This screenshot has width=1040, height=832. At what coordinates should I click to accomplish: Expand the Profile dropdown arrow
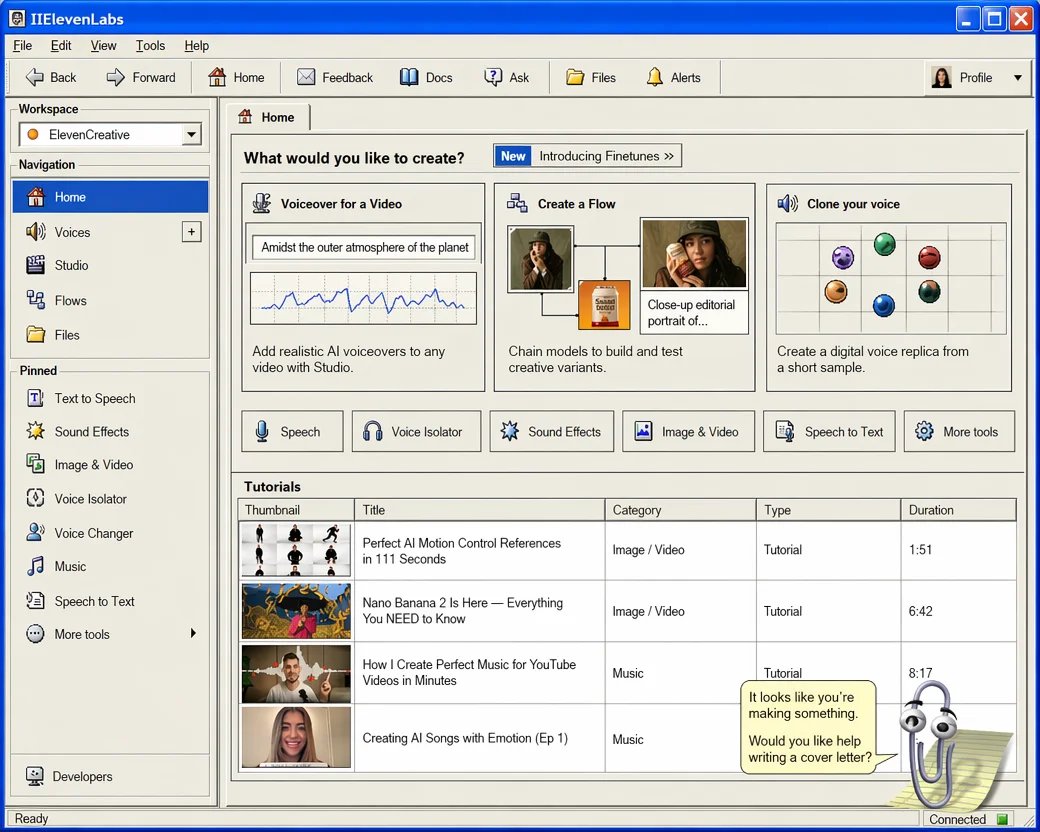[1018, 78]
